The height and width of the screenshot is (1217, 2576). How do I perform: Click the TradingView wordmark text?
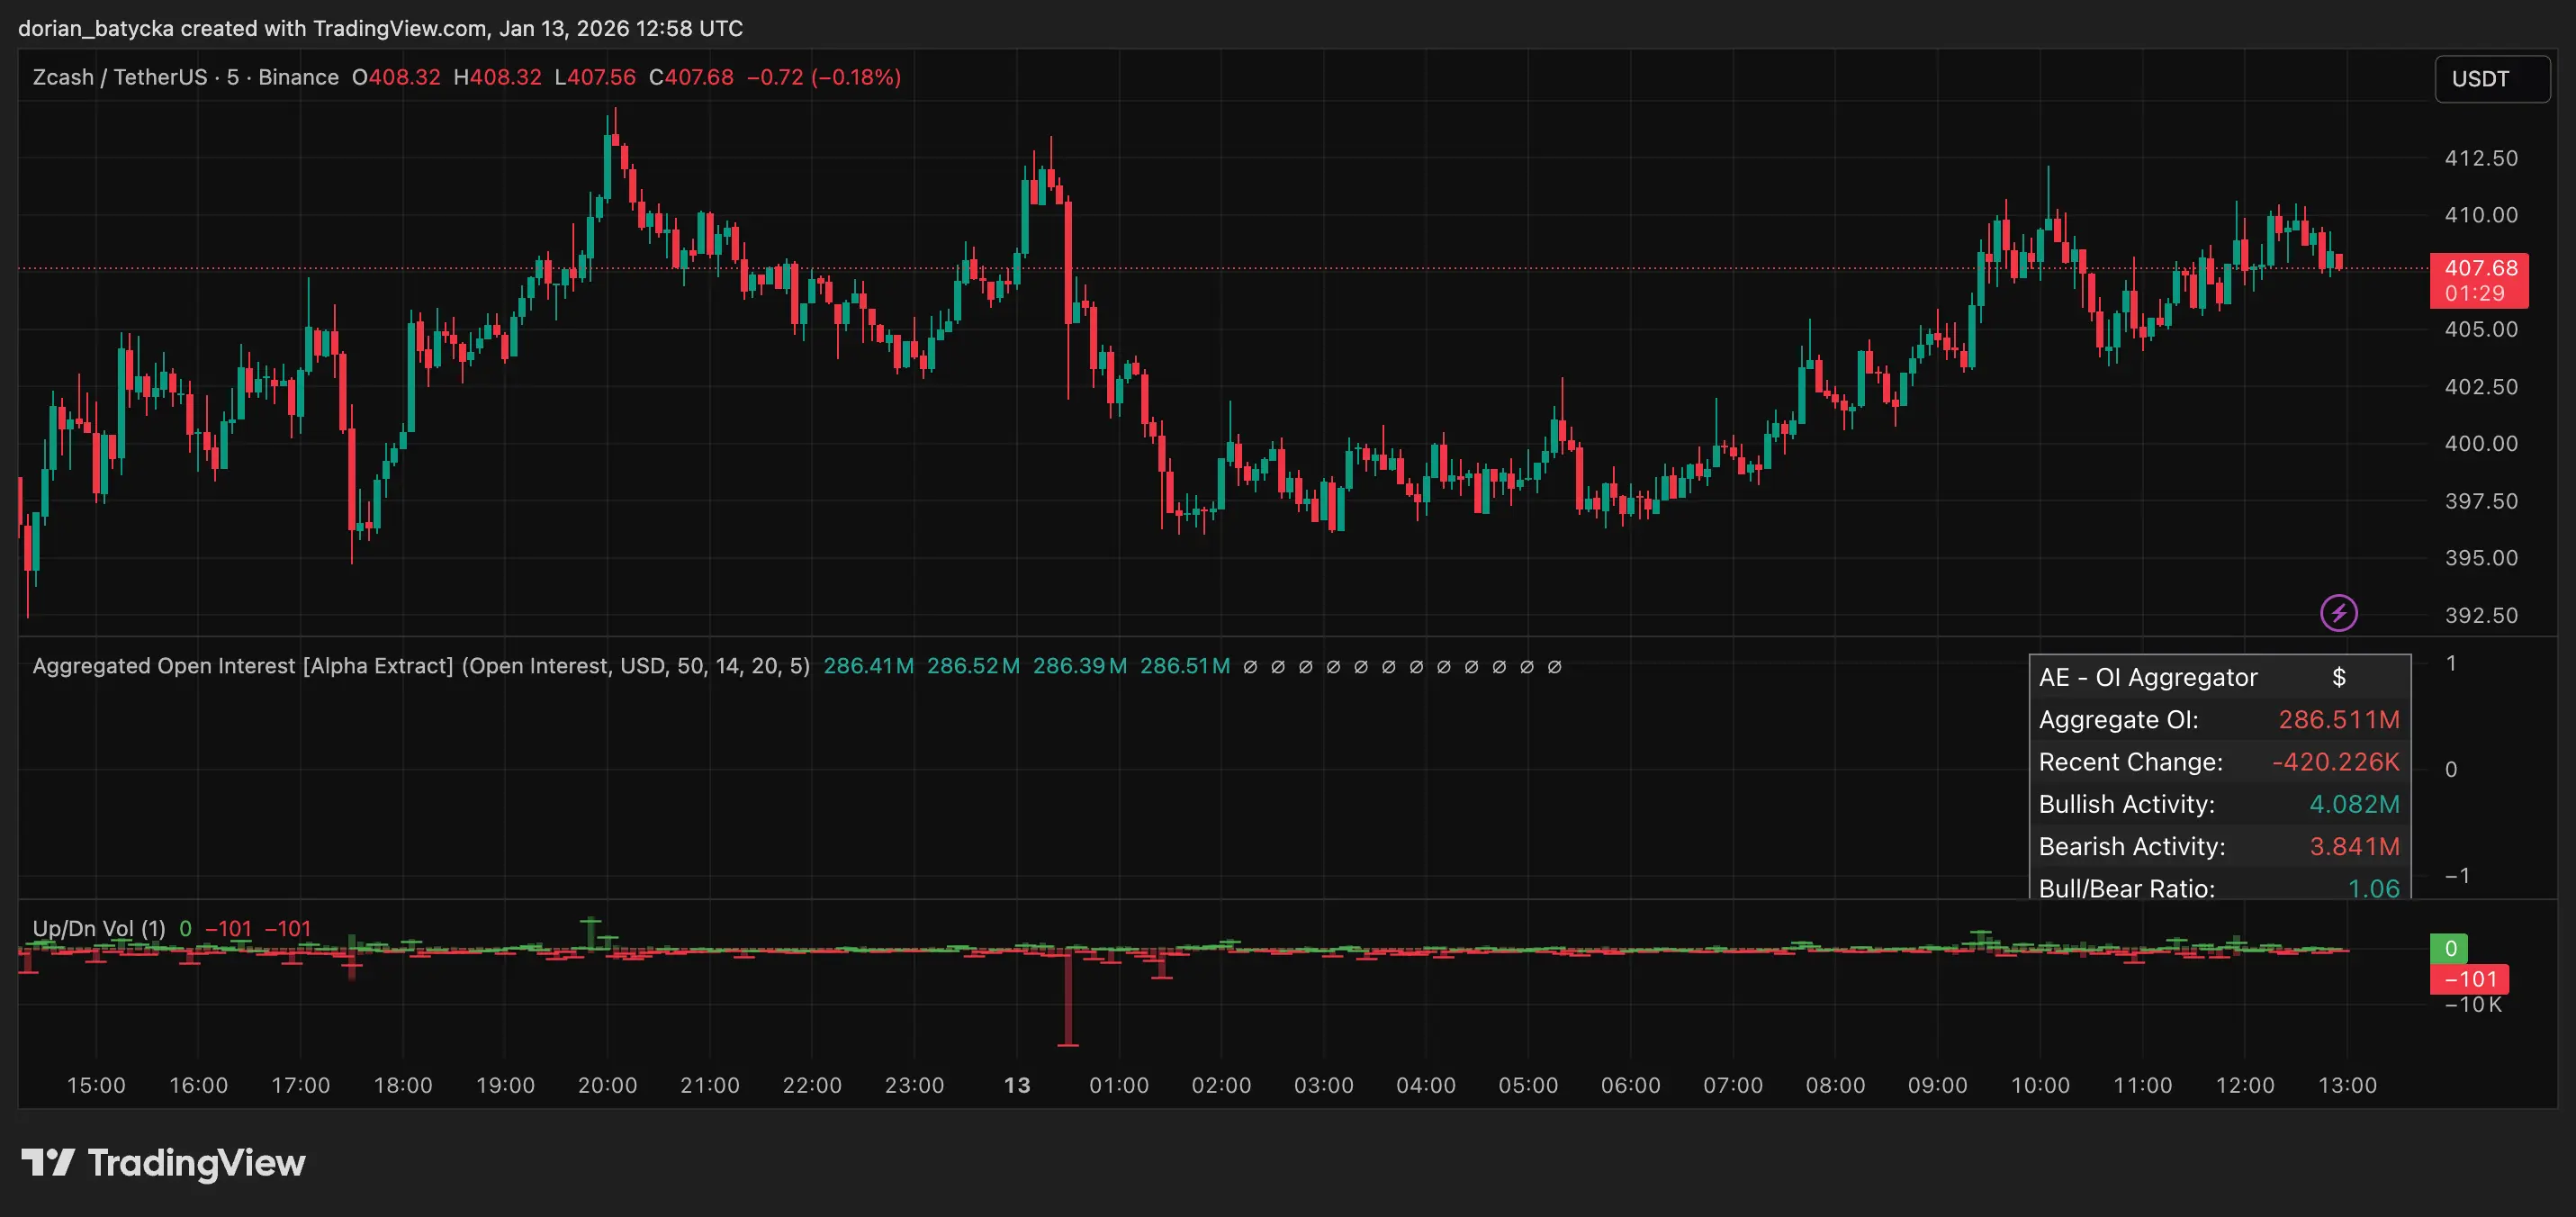196,1163
